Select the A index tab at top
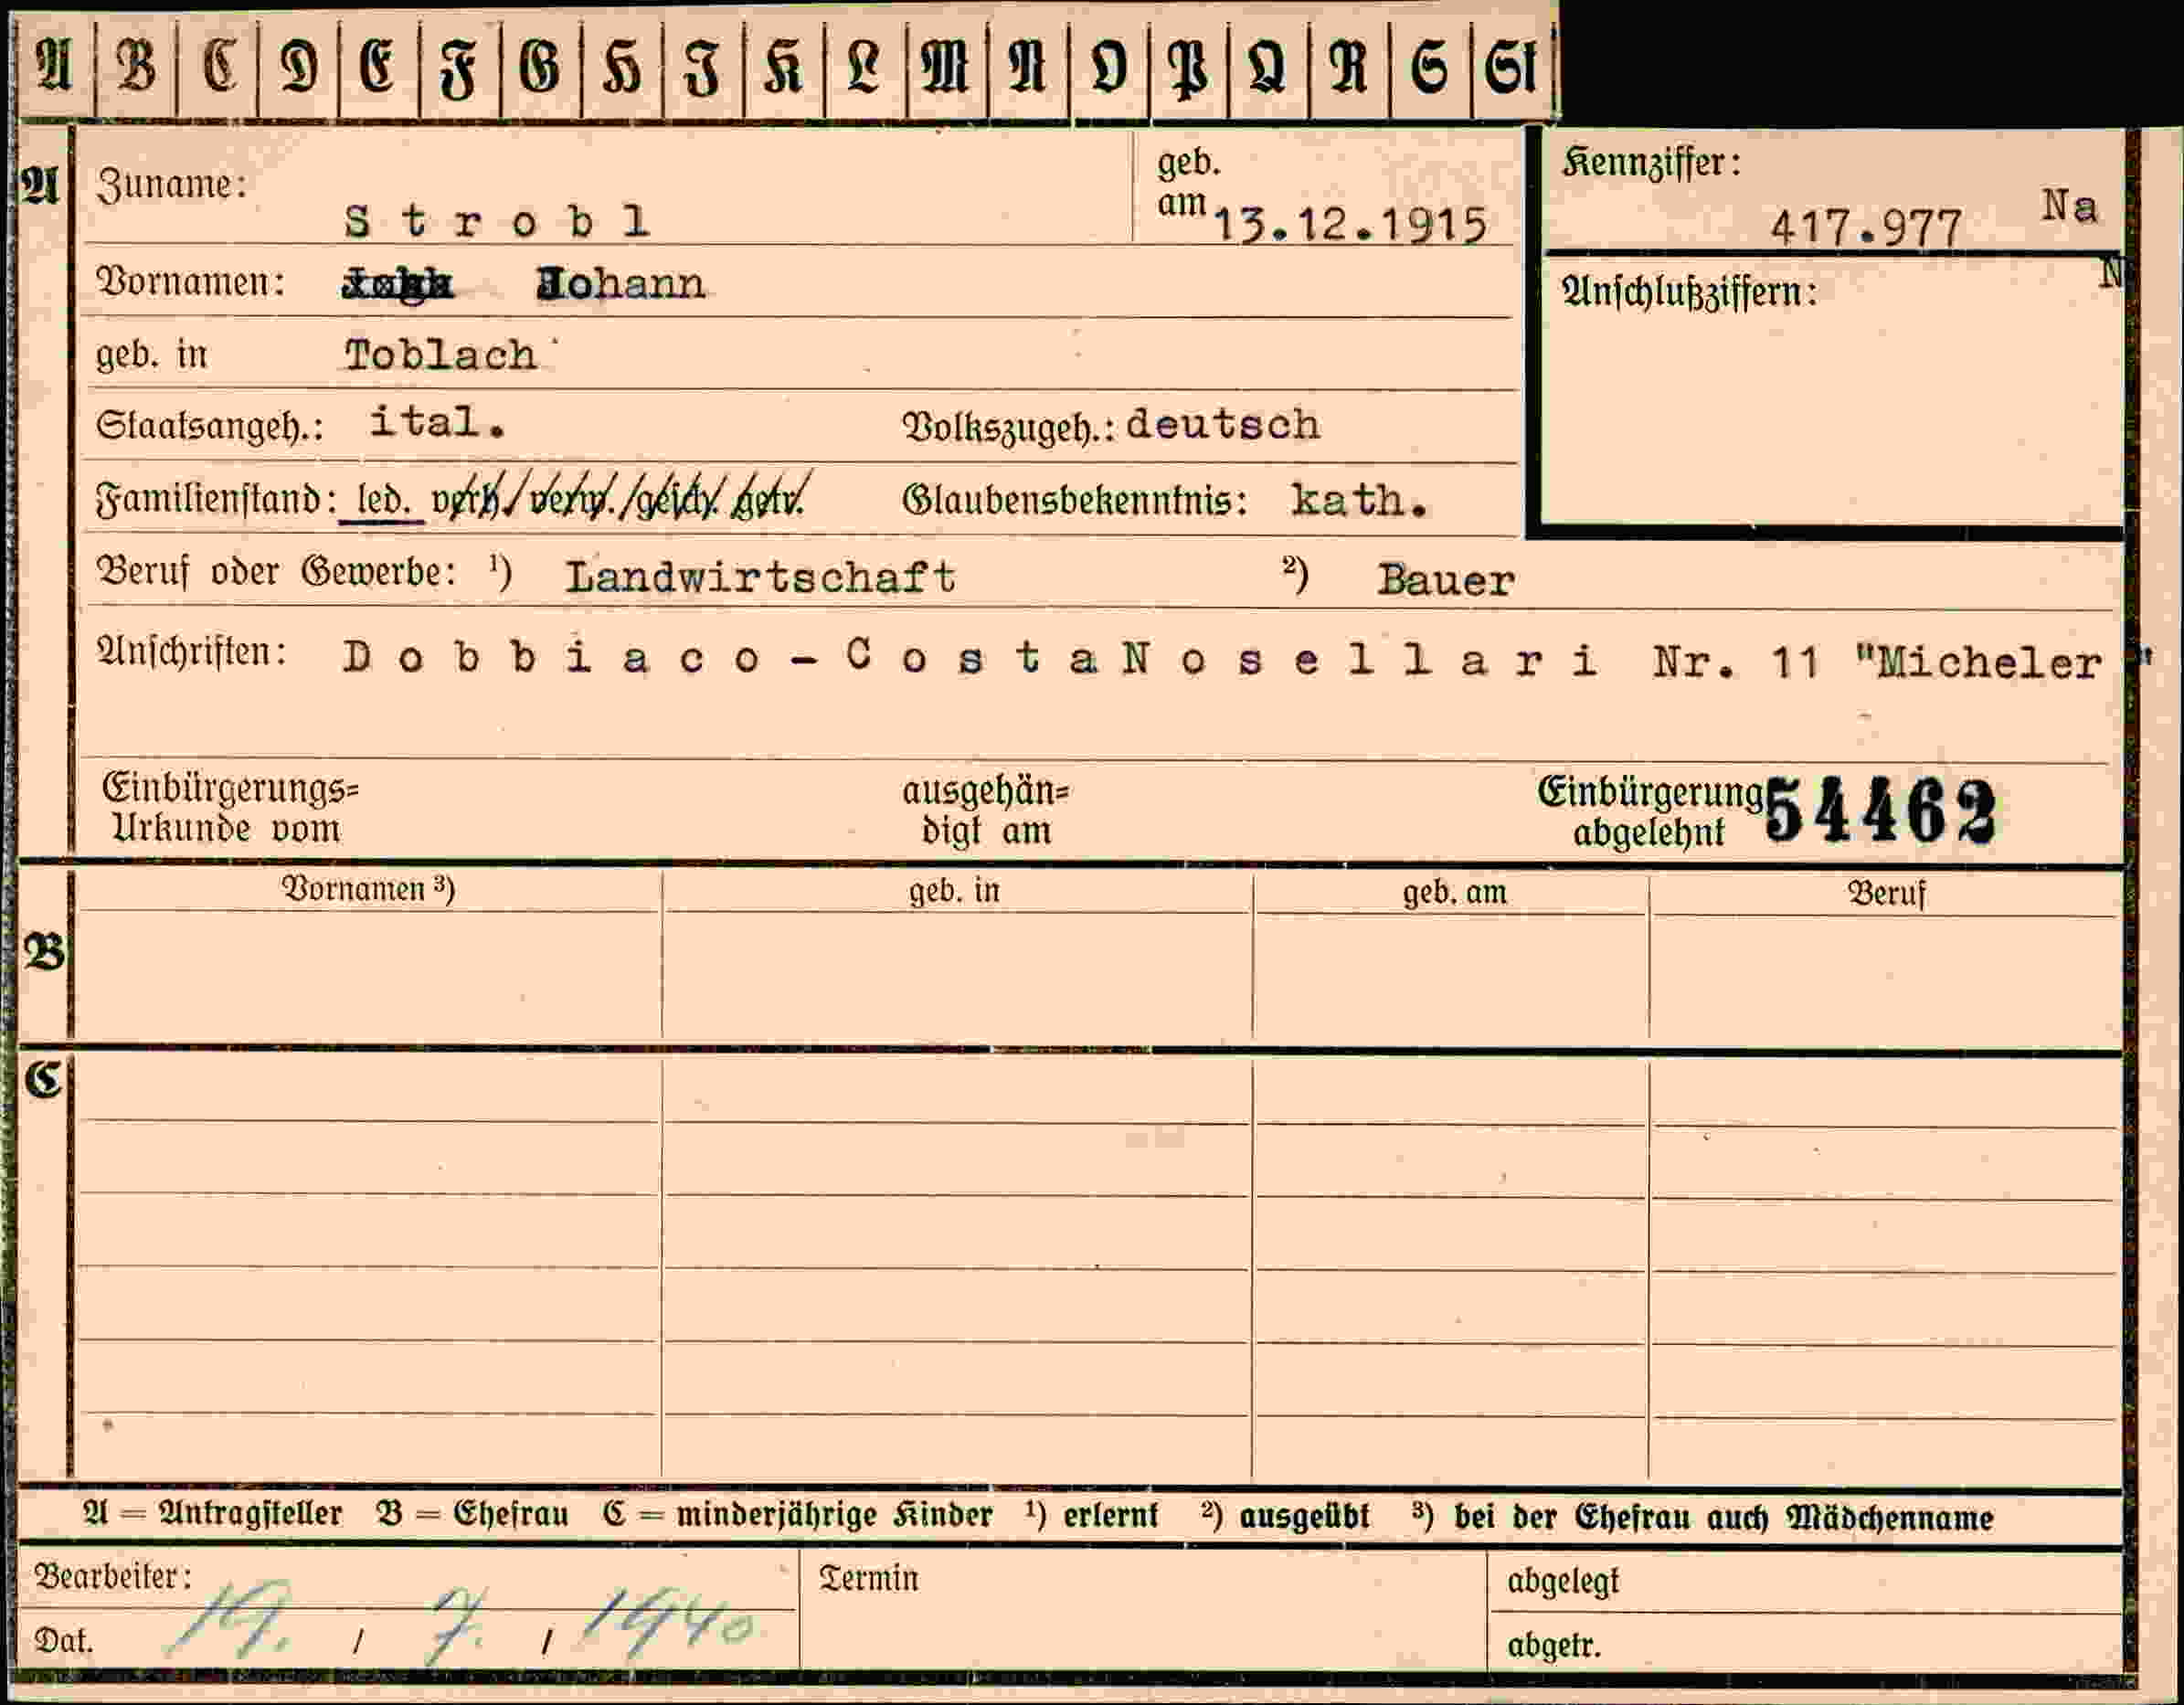The height and width of the screenshot is (1705, 2184). (55, 68)
